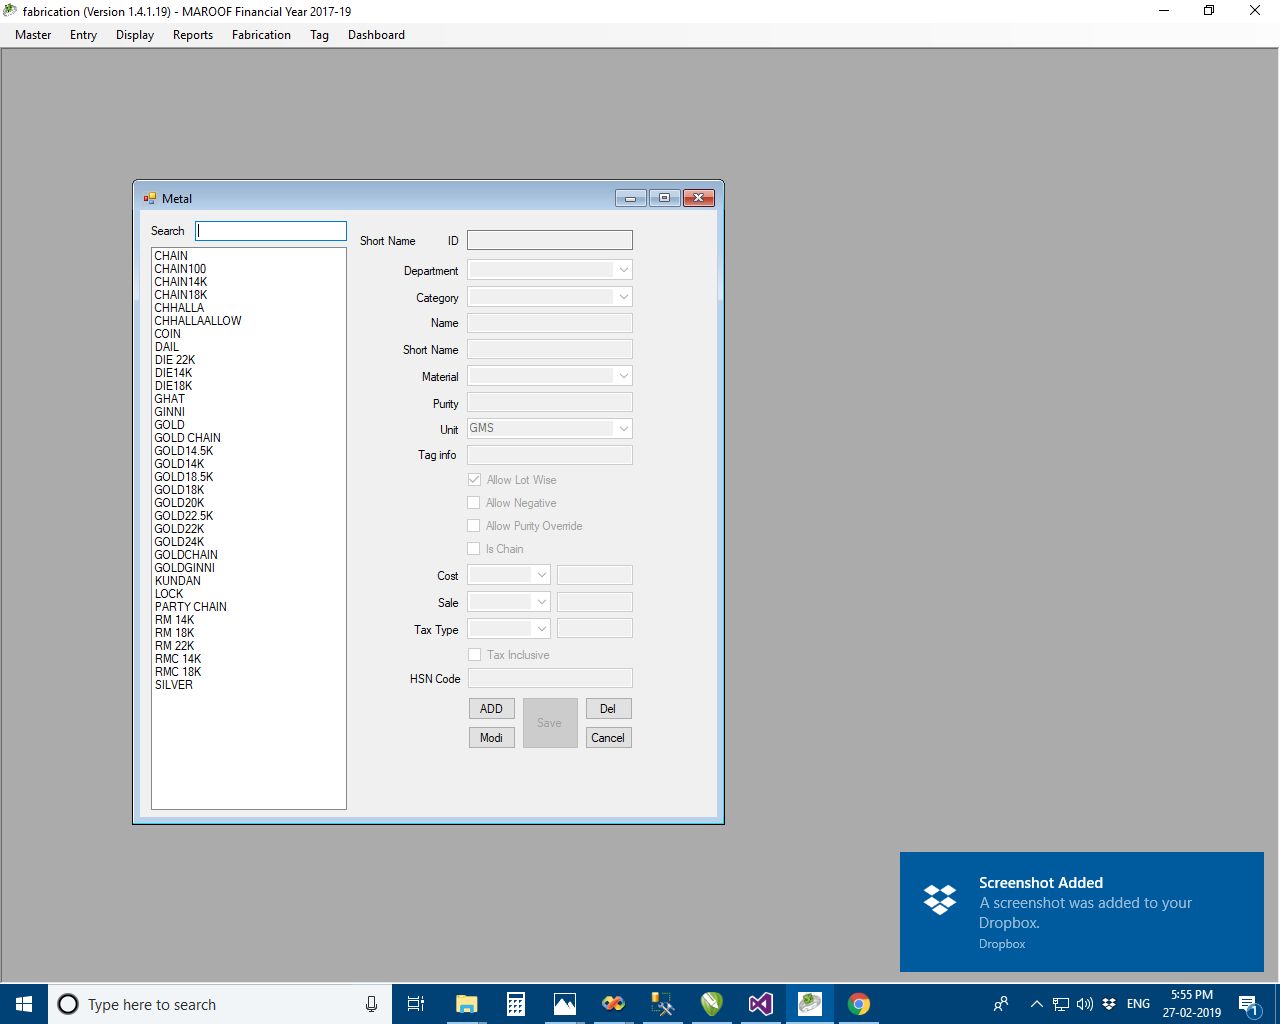The height and width of the screenshot is (1024, 1280).
Task: Expand the Tax Type dropdown
Action: [541, 629]
